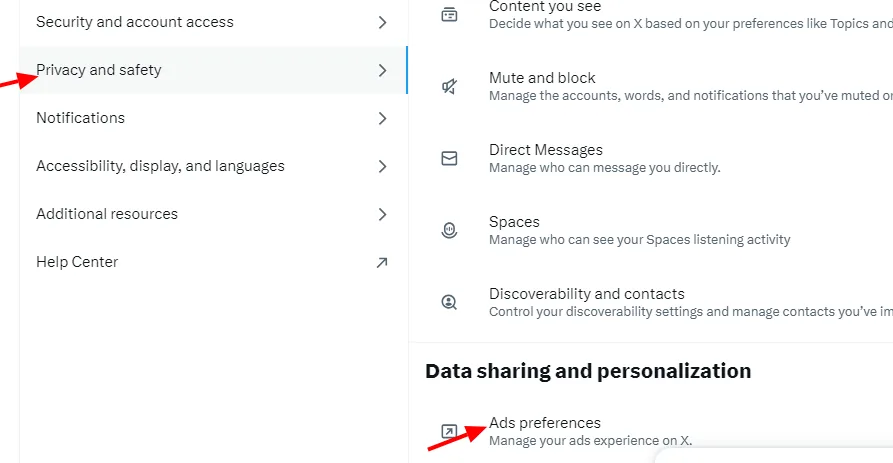This screenshot has width=893, height=463.
Task: Open Mute and block settings
Action: 542,78
